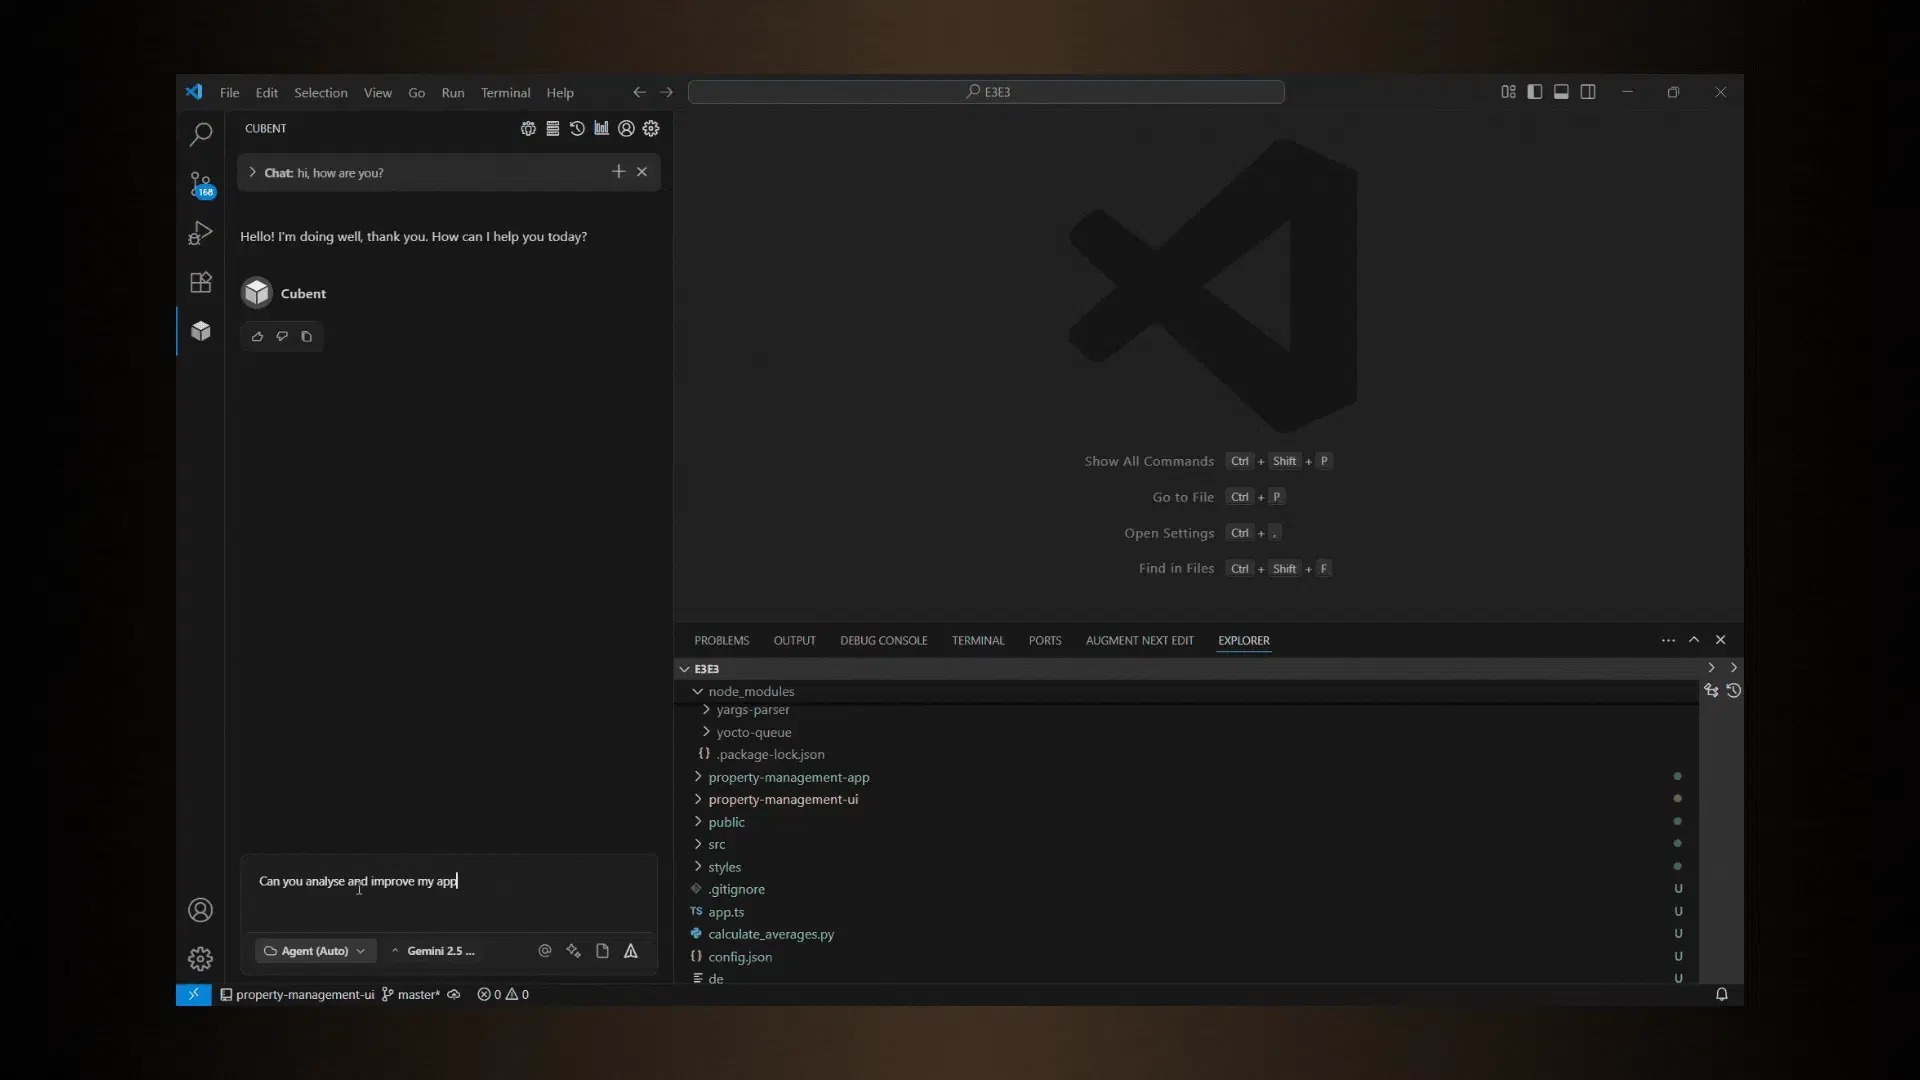1920x1080 pixels.
Task: Click the remote connection button in the status bar
Action: click(x=194, y=994)
